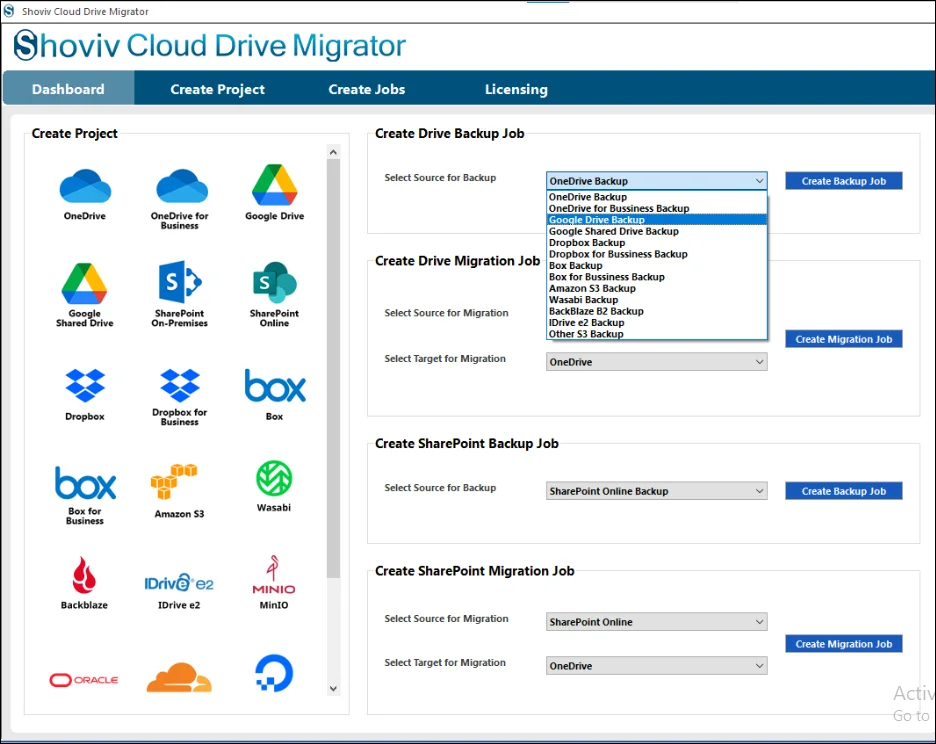
Task: Select Dropbox Backup from list
Action: pyautogui.click(x=657, y=242)
